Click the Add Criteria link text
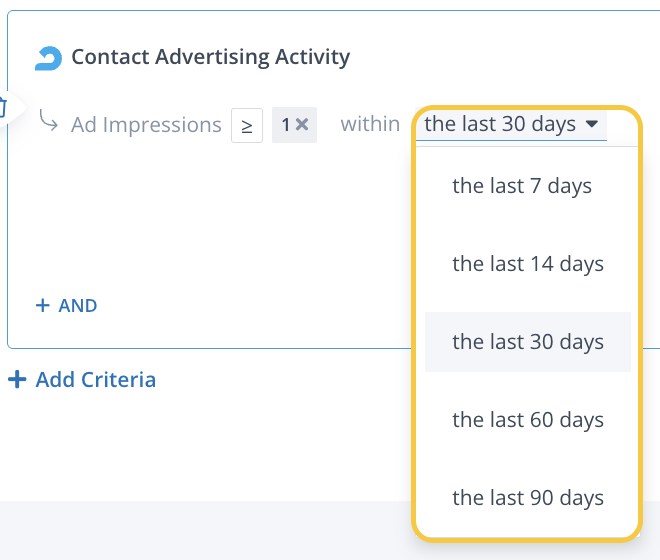 click(x=95, y=380)
